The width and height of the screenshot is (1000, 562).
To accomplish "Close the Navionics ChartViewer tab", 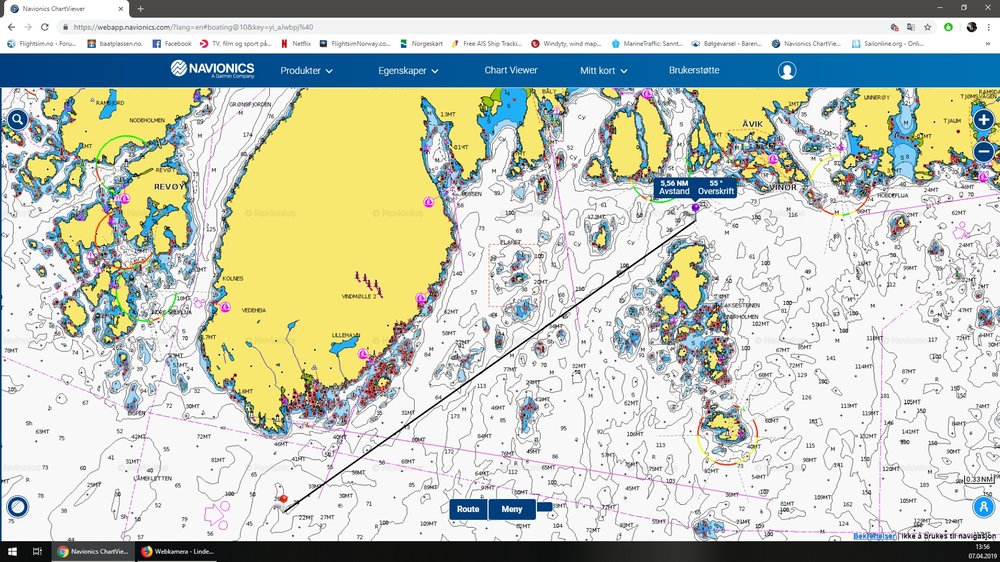I will click(x=121, y=9).
